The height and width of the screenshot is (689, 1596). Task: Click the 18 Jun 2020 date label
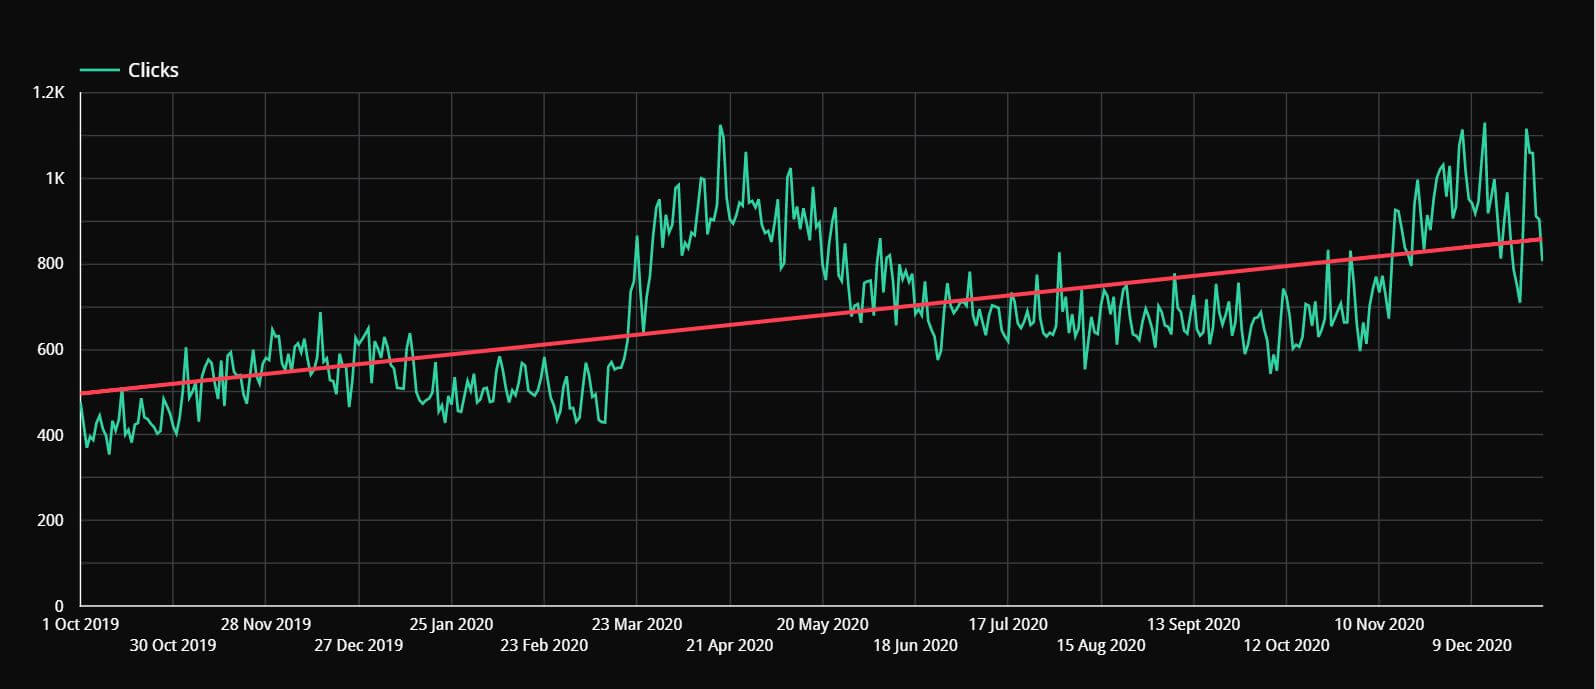915,645
